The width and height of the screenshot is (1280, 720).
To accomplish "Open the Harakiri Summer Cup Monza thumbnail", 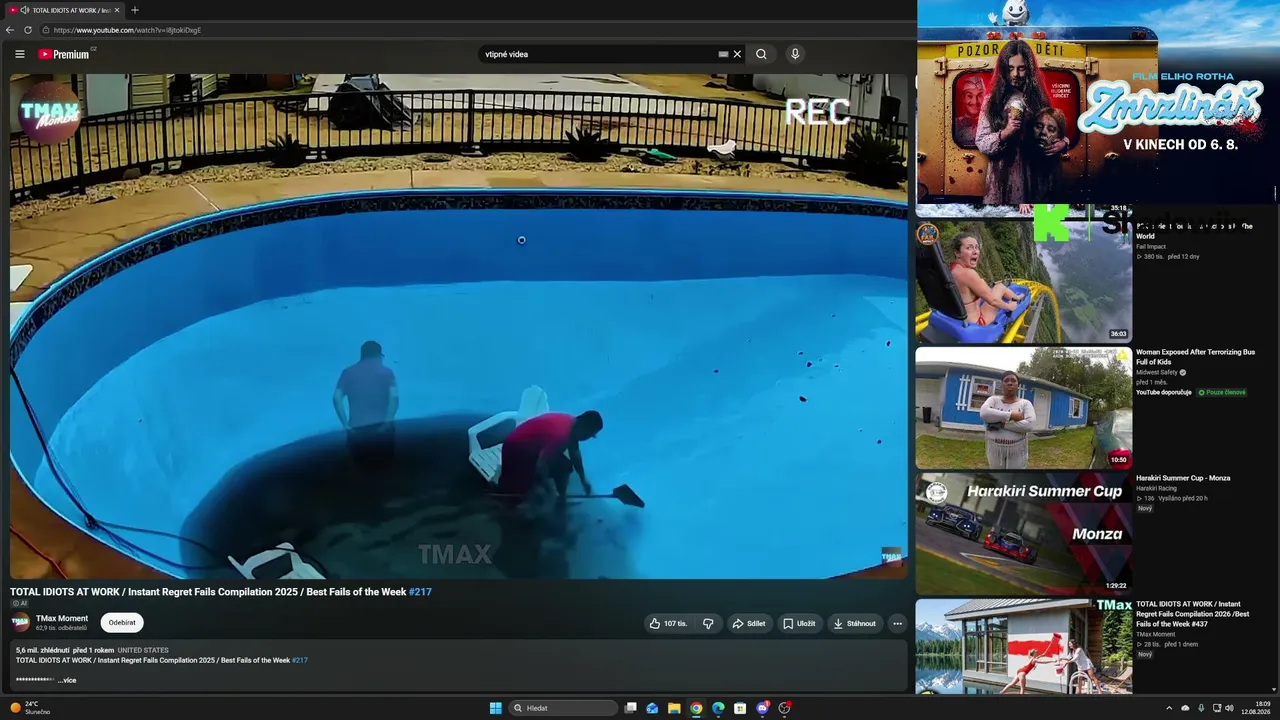I will click(1024, 534).
